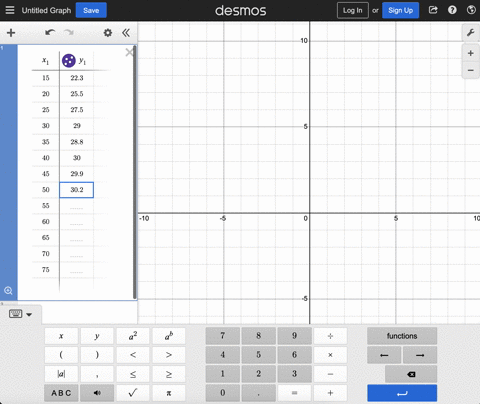
Task: Select the x1 cell with 15
Action: 46,78
